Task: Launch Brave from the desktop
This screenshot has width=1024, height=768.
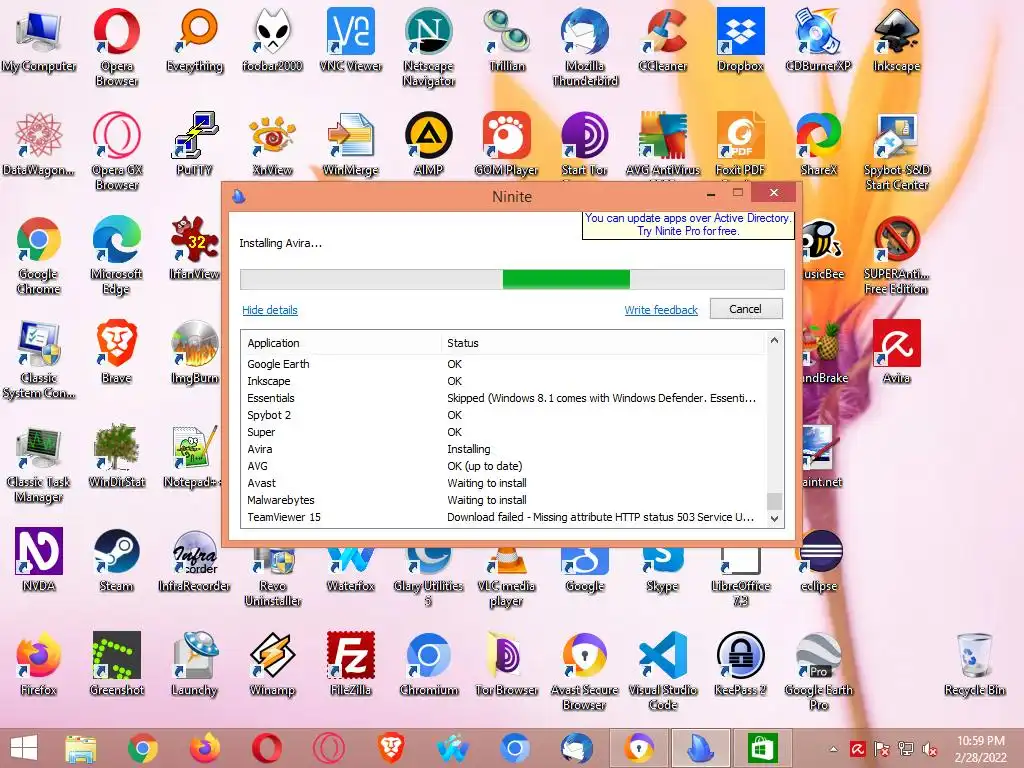Action: pos(116,351)
